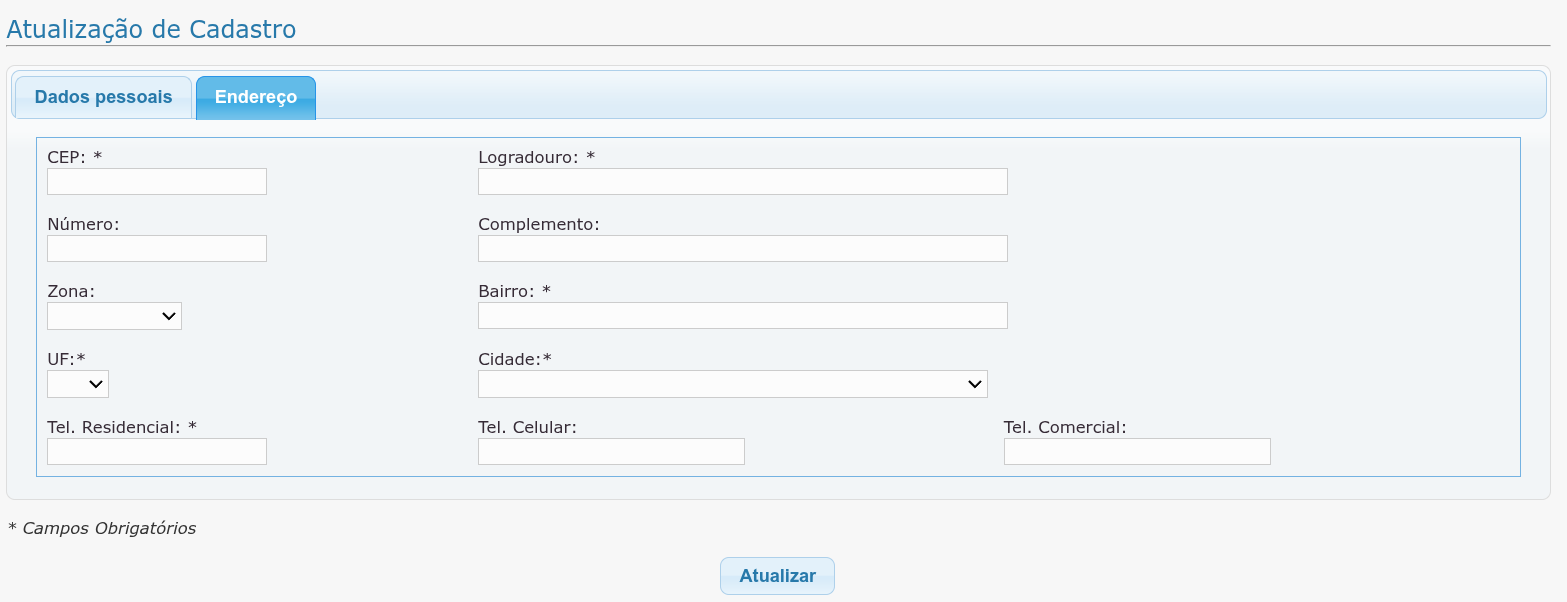Click the Atualizar button
The image size is (1567, 602).
(x=777, y=576)
